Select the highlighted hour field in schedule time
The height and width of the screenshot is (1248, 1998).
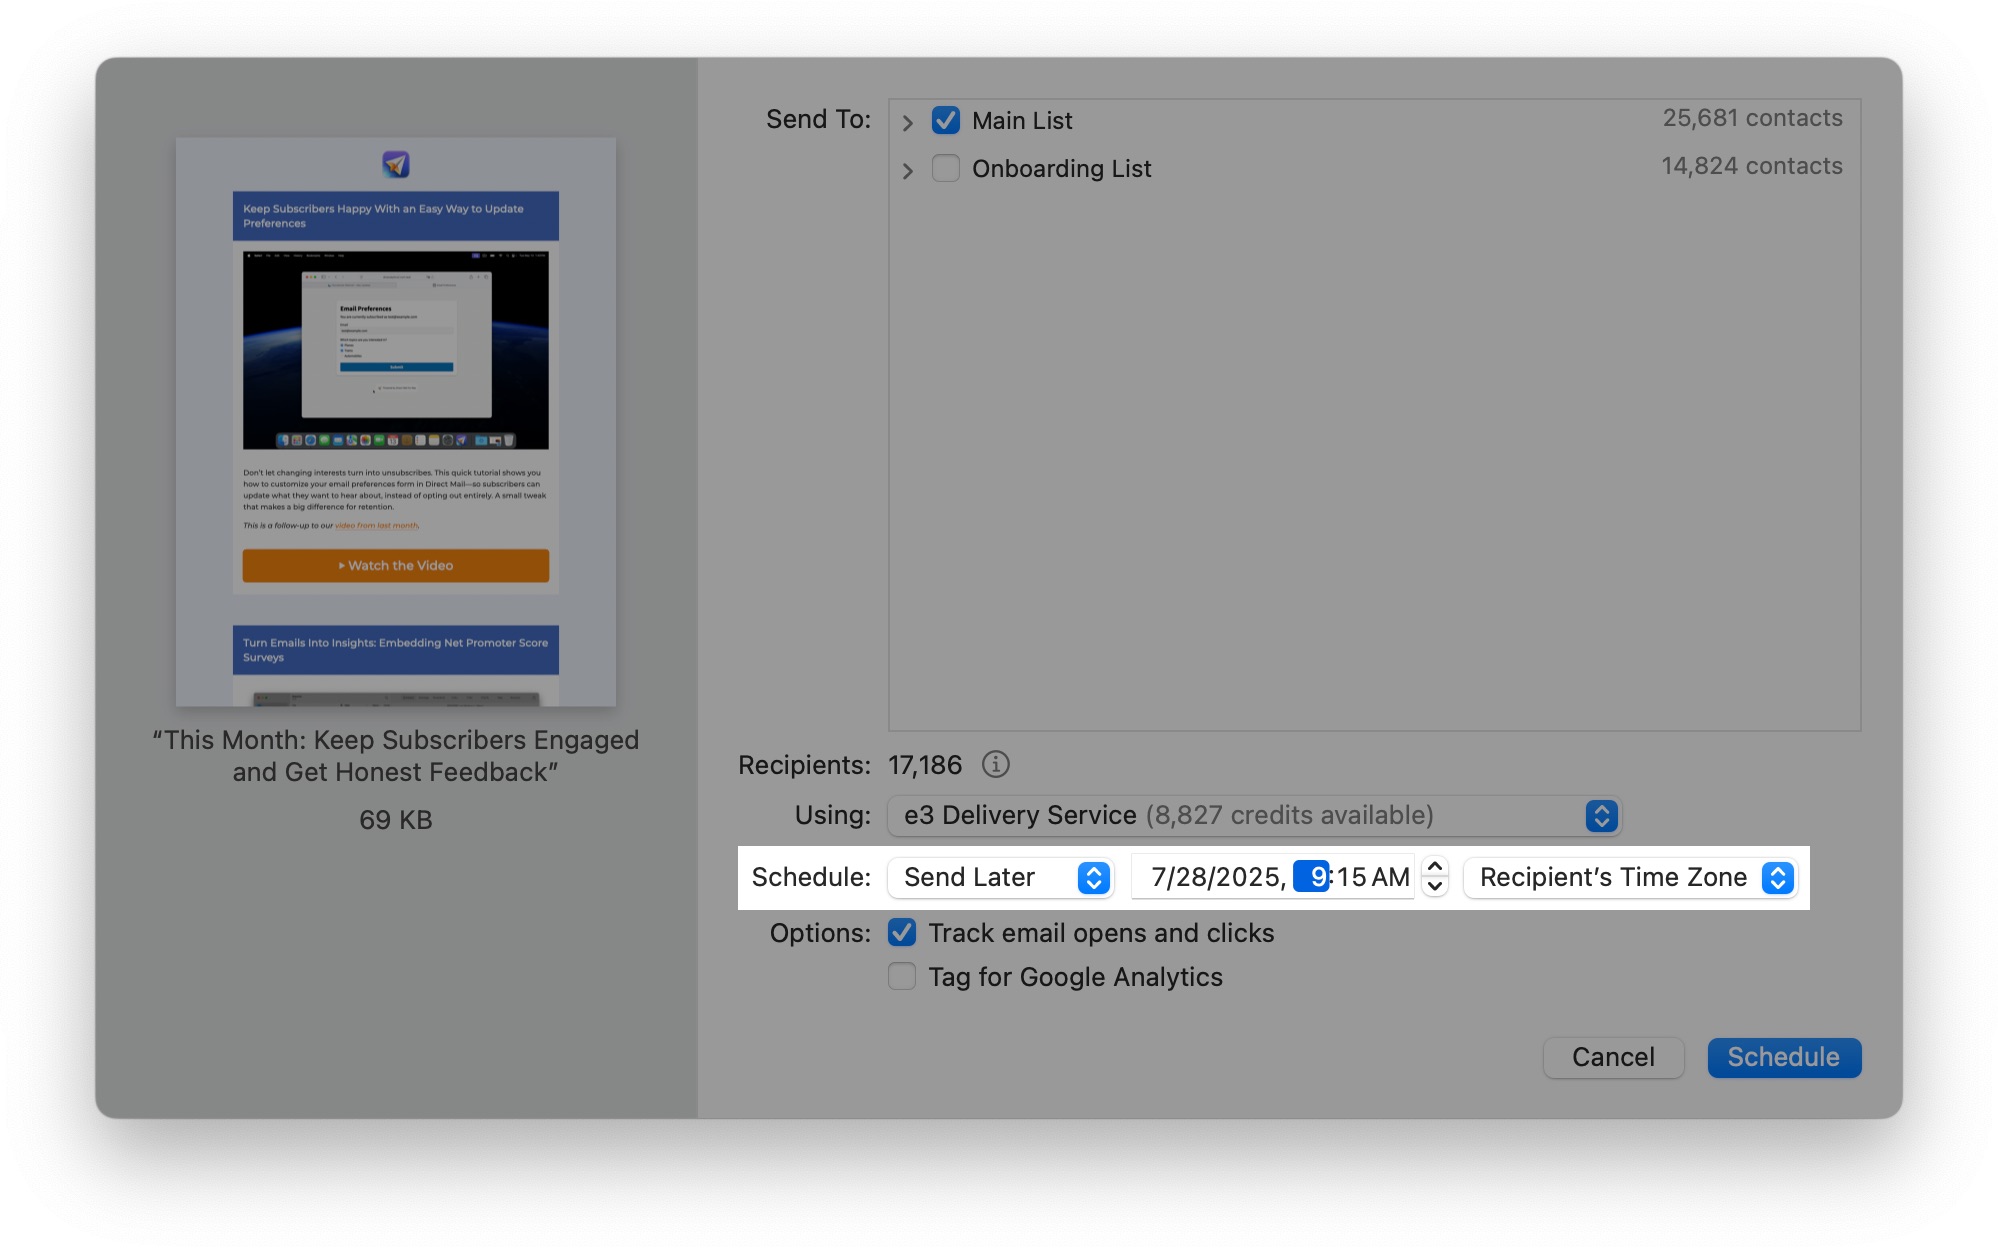[x=1312, y=877]
